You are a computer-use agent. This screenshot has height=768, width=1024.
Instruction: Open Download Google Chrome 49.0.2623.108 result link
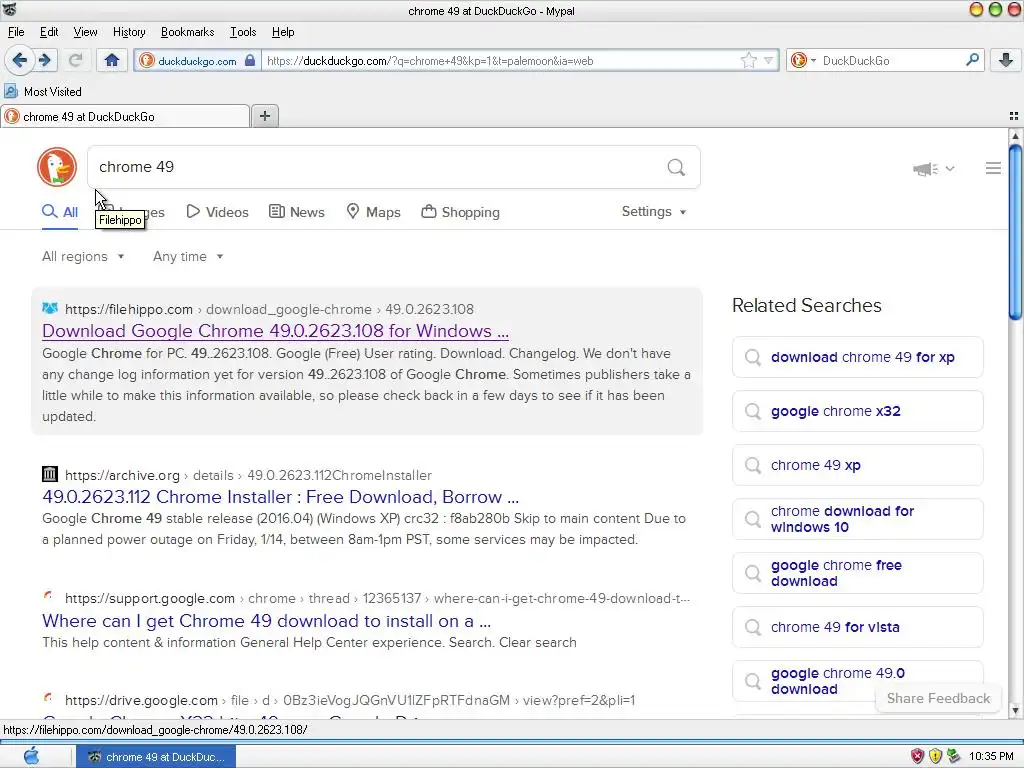(276, 331)
